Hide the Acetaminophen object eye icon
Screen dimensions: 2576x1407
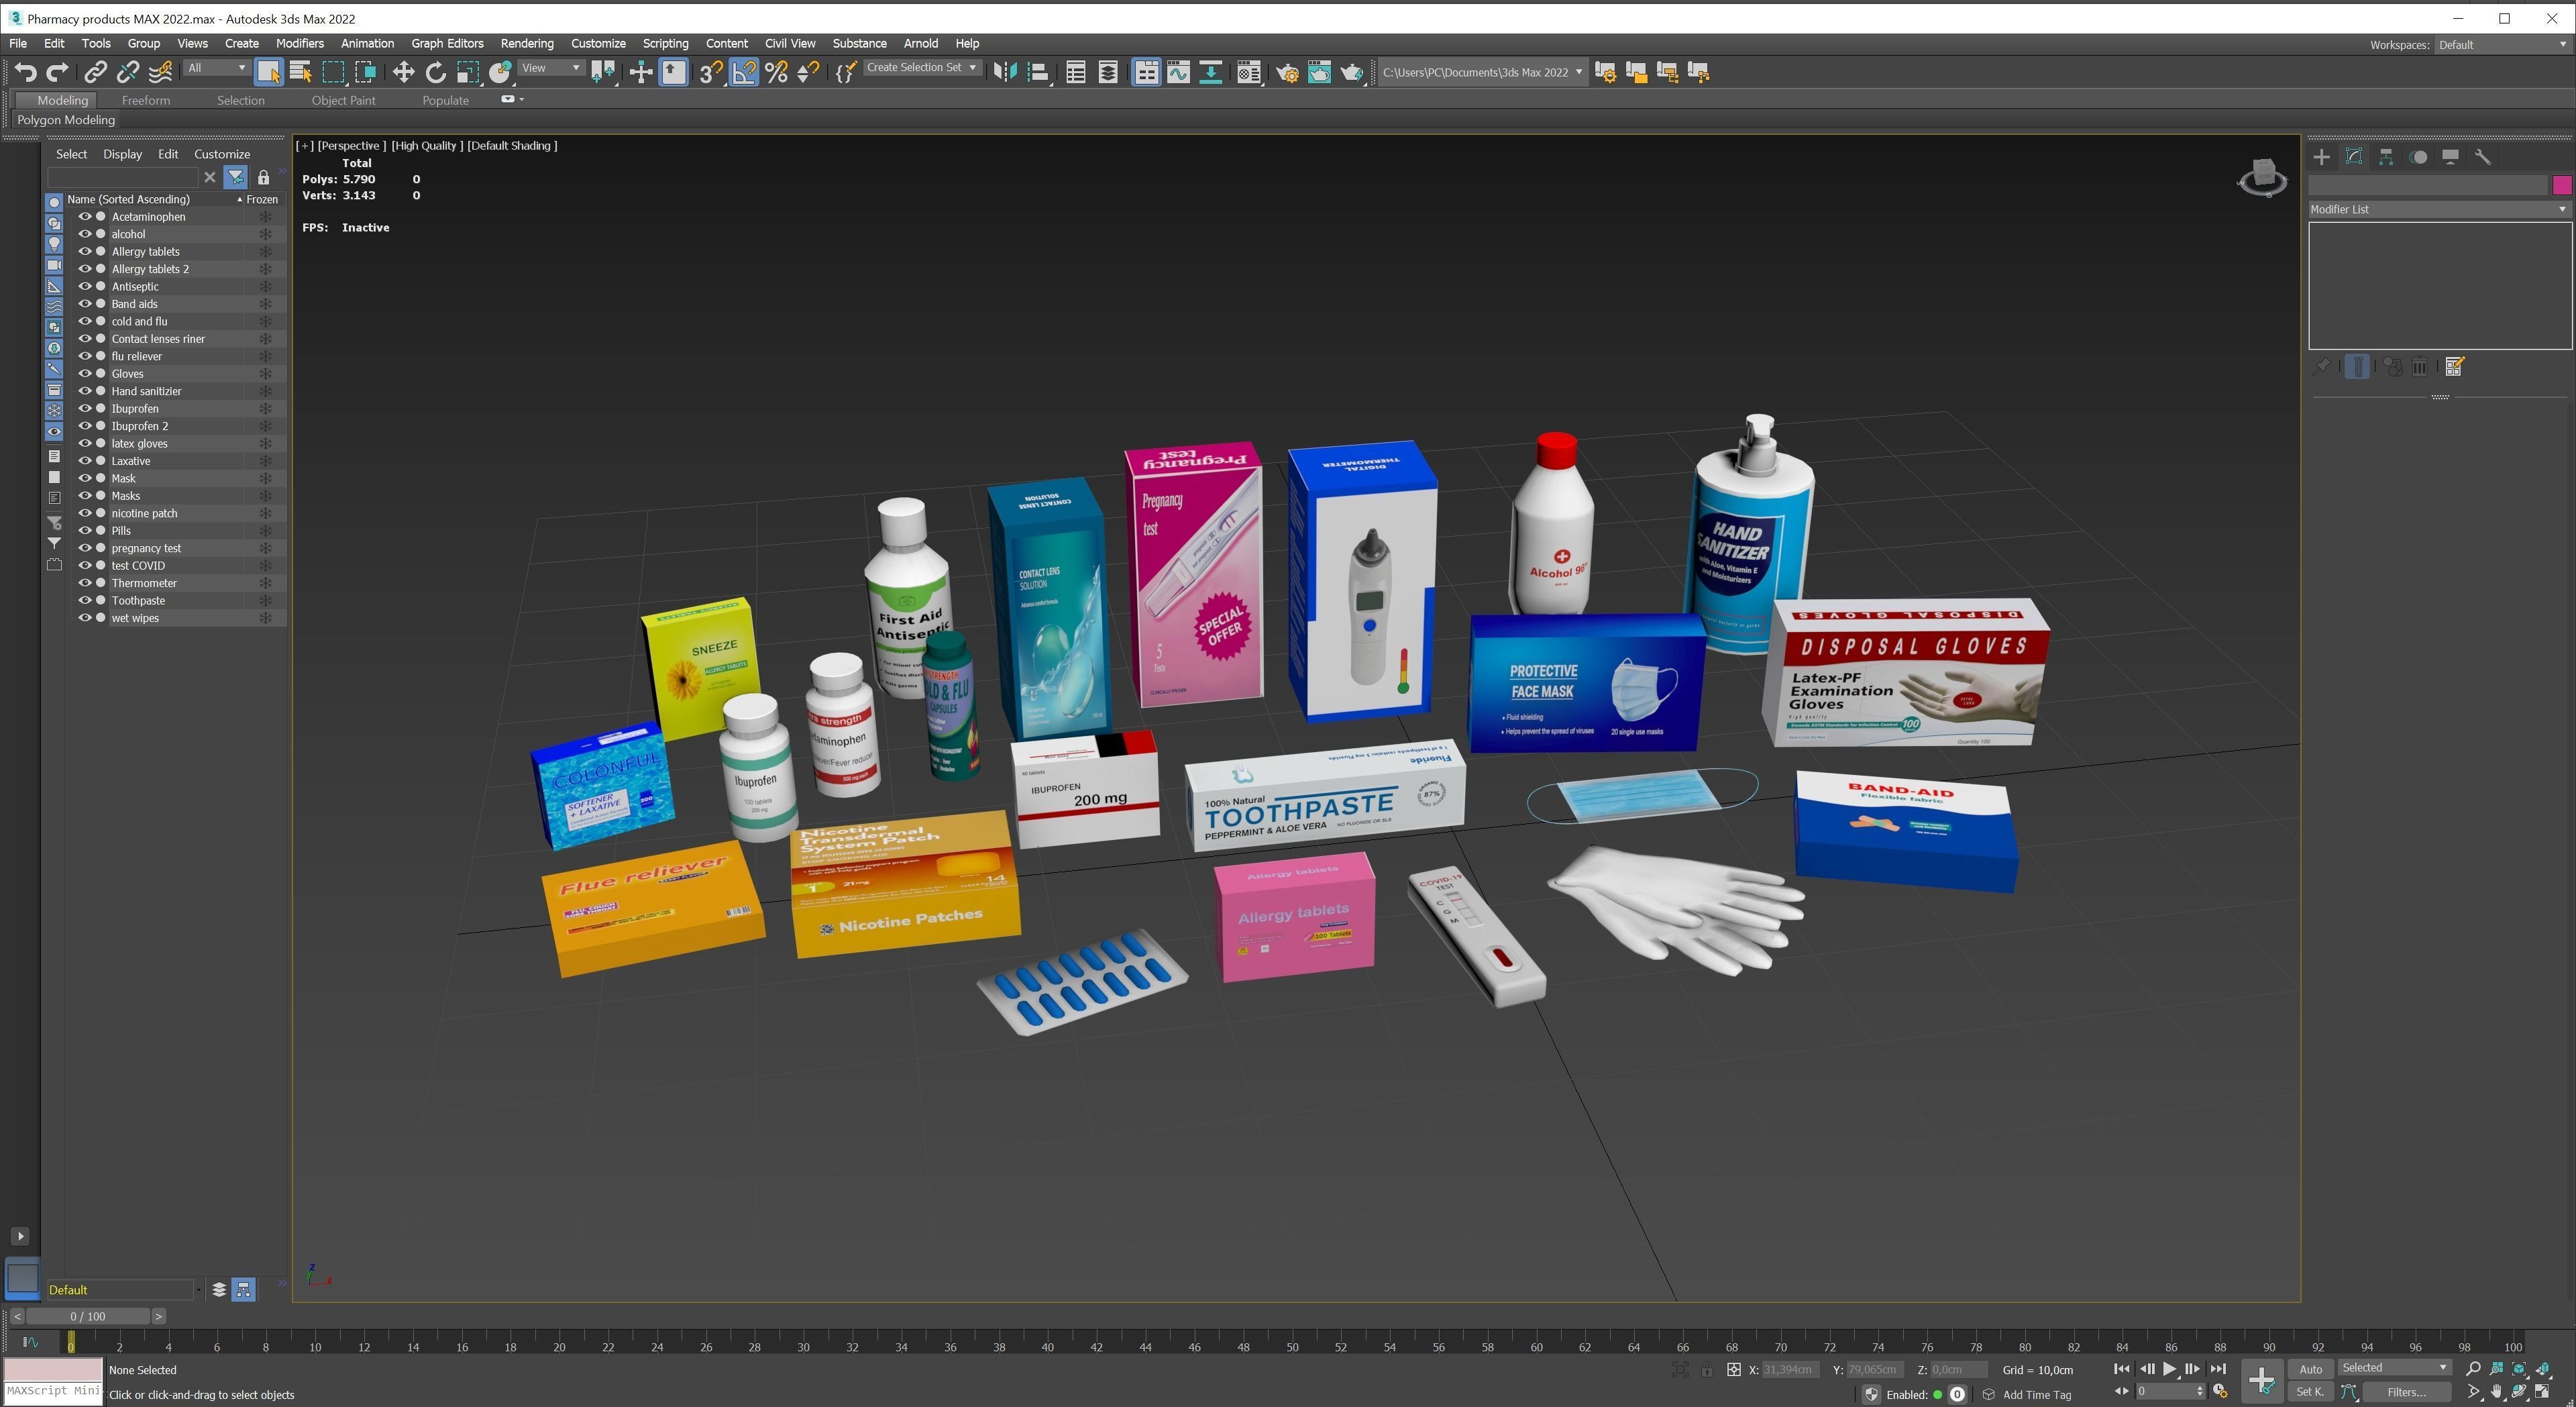click(x=85, y=216)
